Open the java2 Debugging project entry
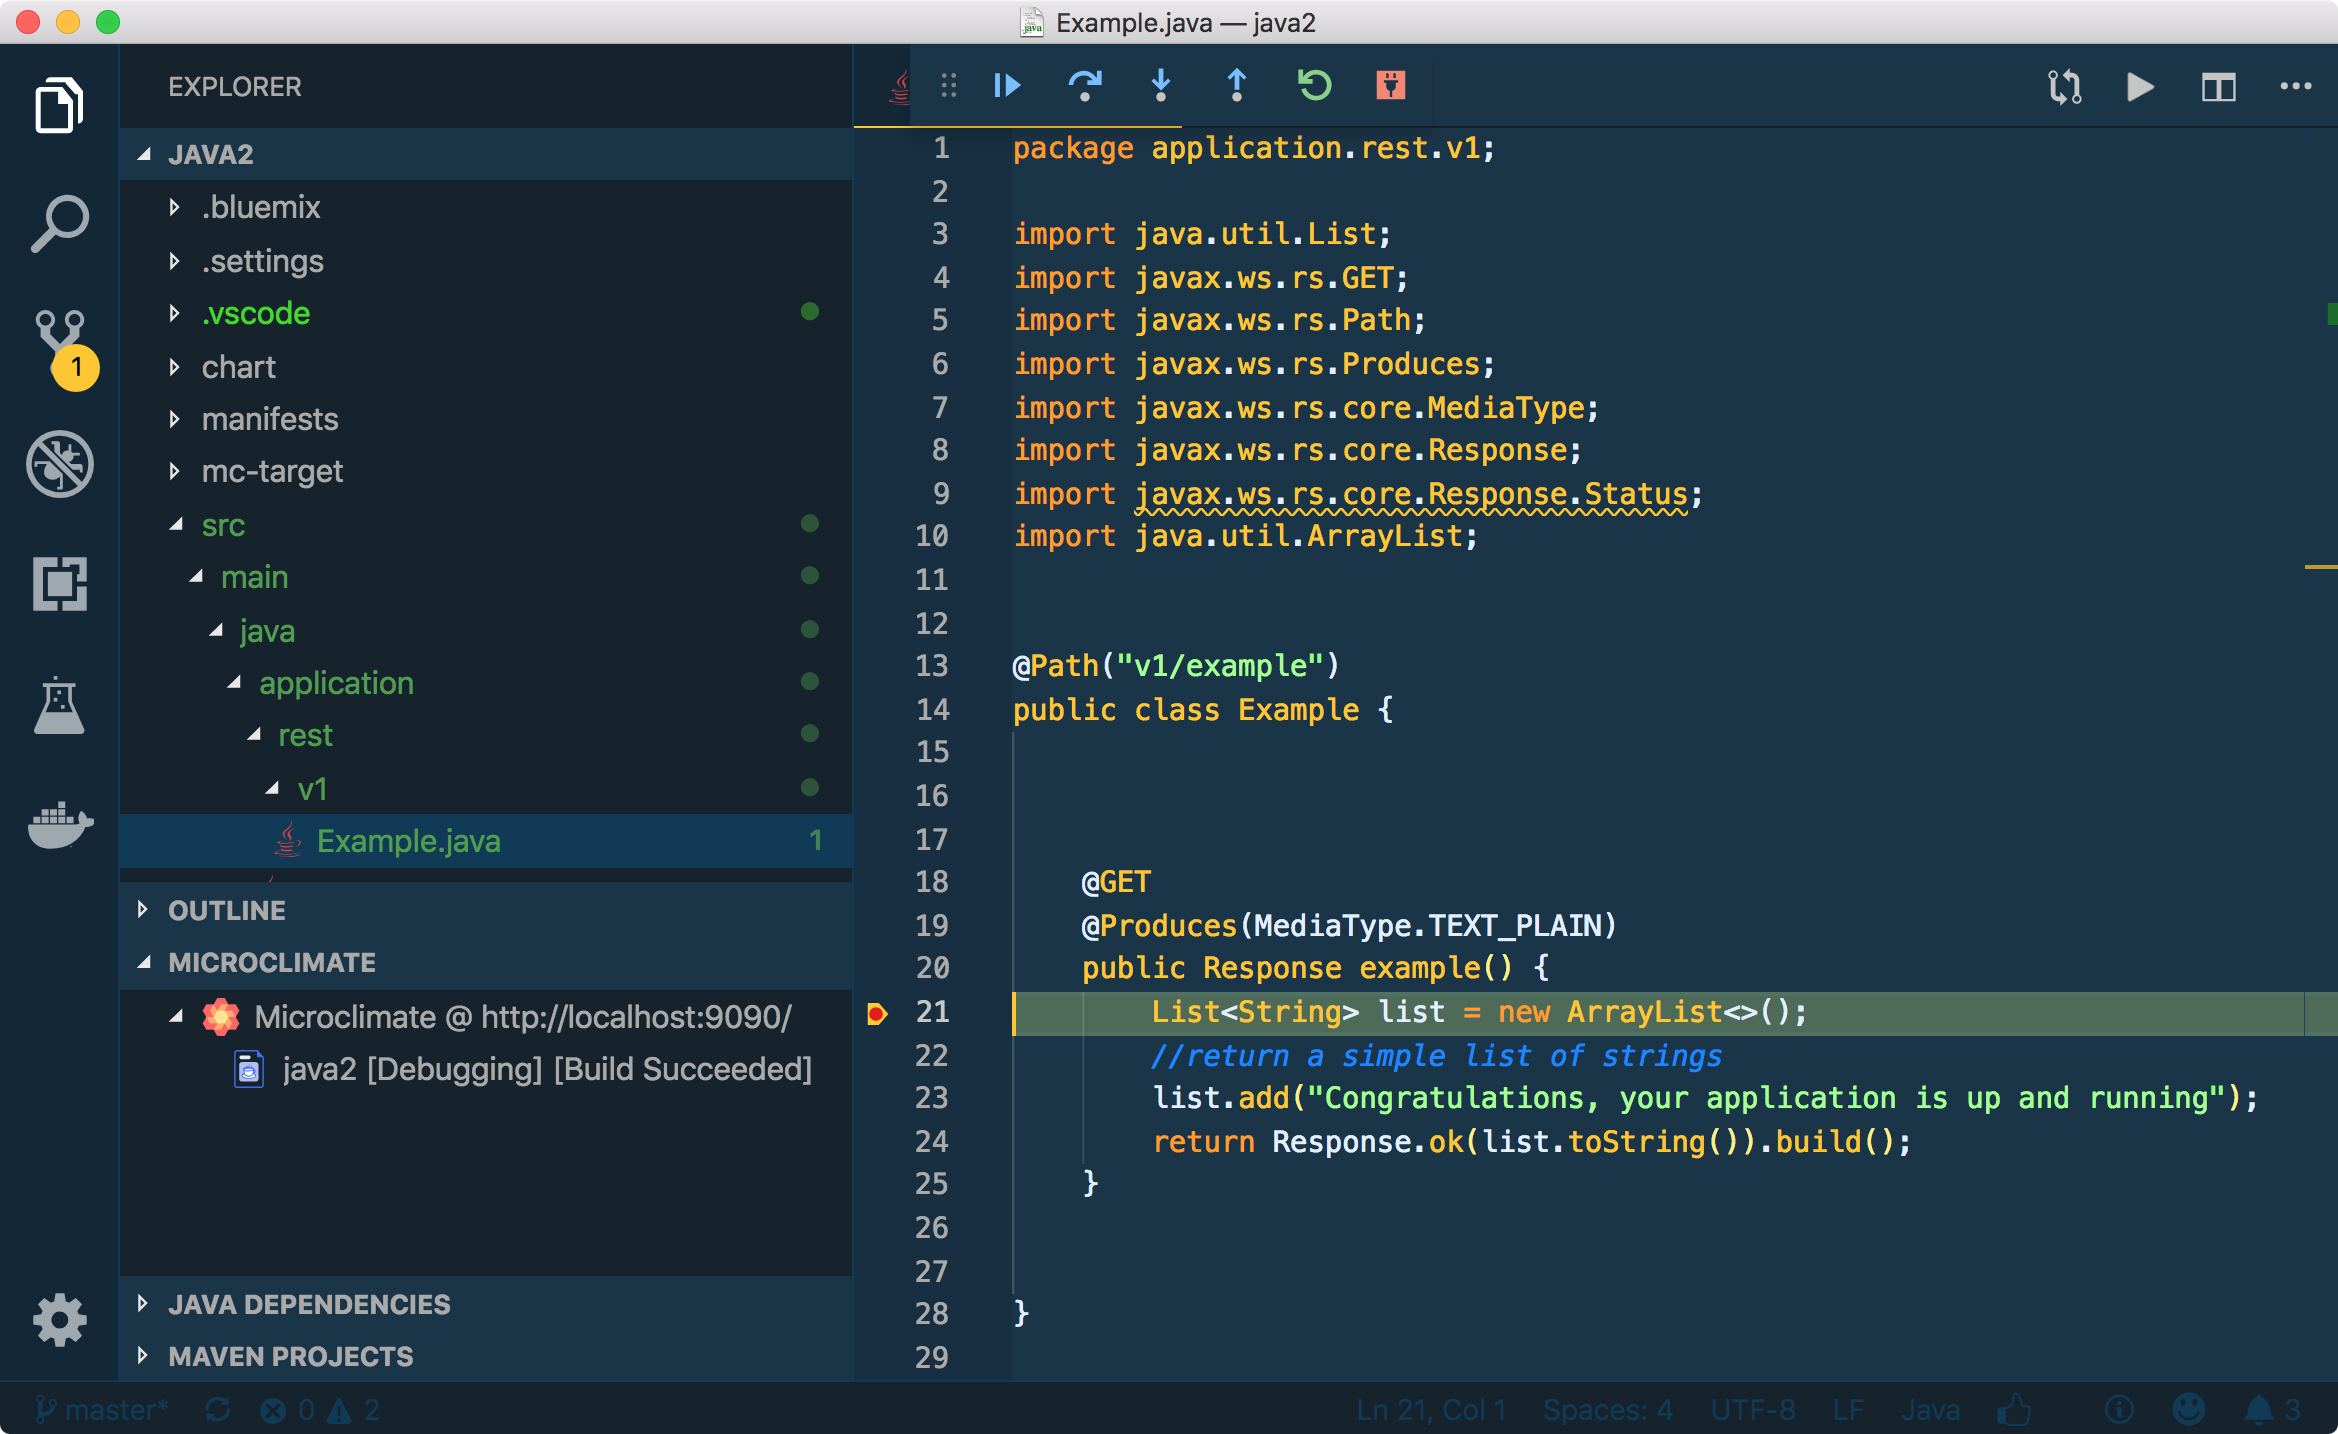 [x=546, y=1069]
